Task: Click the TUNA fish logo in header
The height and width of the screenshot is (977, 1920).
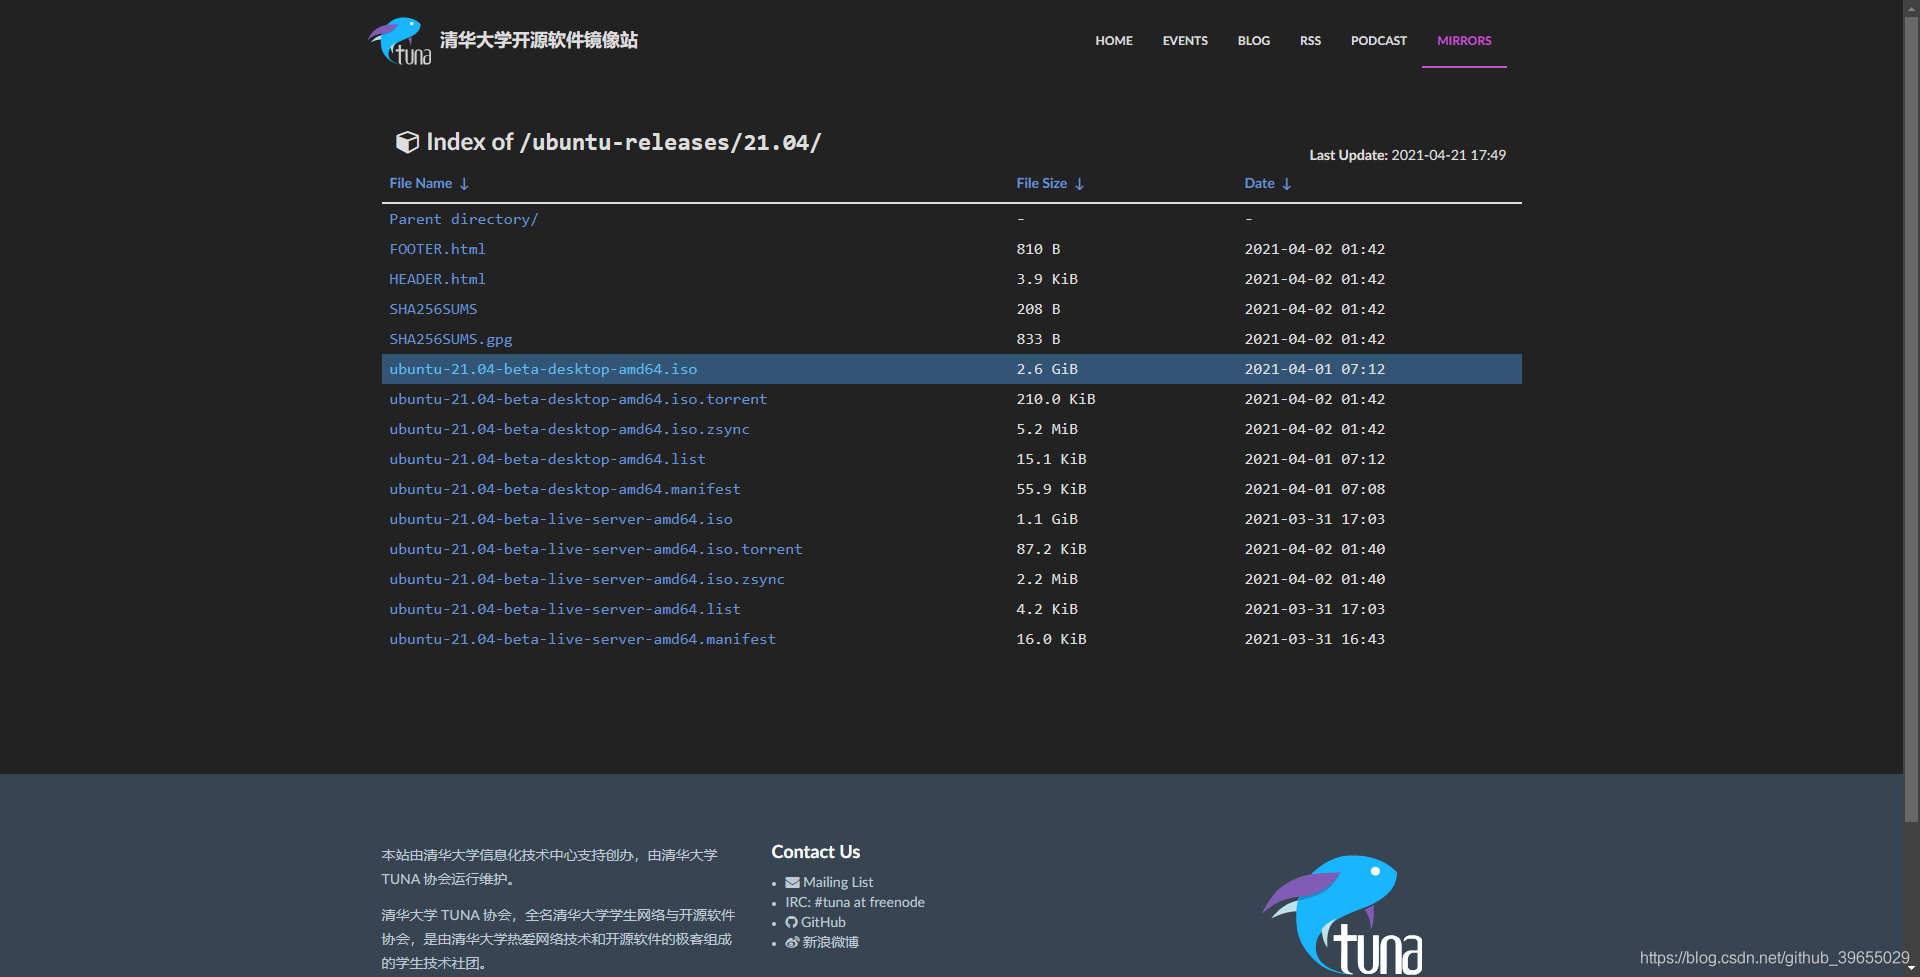Action: pyautogui.click(x=400, y=41)
